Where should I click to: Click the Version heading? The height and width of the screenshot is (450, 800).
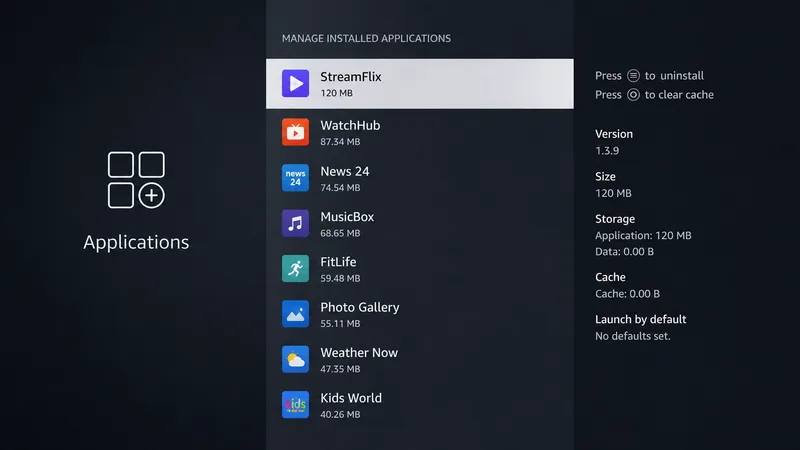[614, 134]
